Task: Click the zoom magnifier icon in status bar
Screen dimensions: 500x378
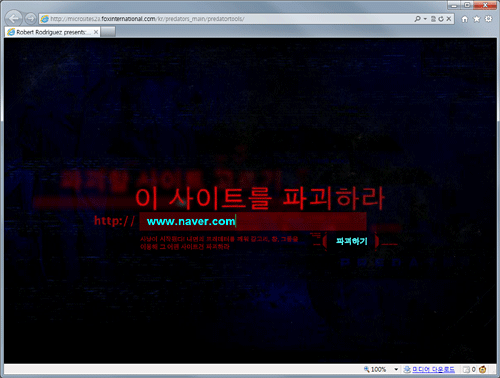Action: click(366, 369)
